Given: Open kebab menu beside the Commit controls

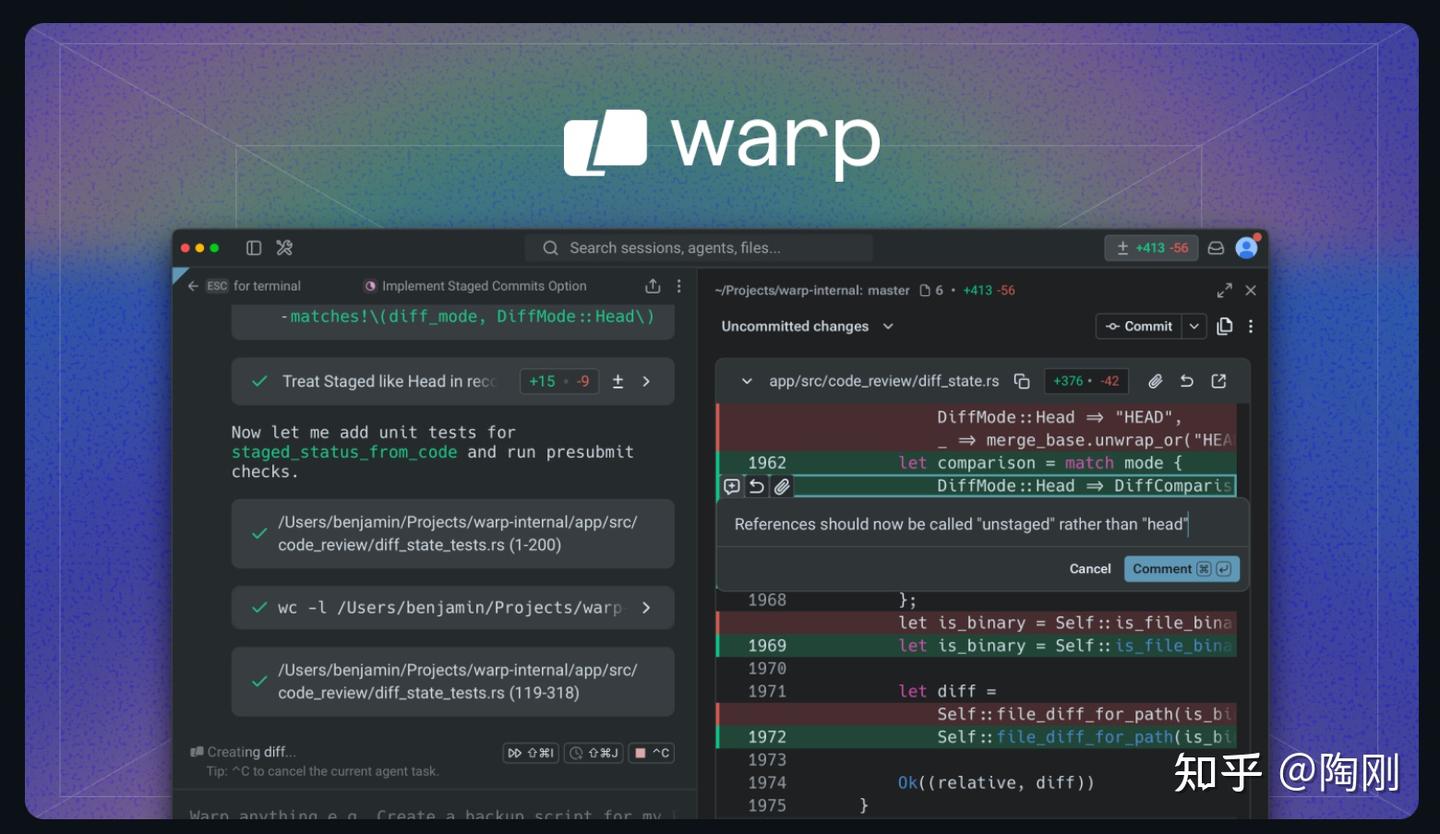Looking at the screenshot, I should coord(1250,326).
